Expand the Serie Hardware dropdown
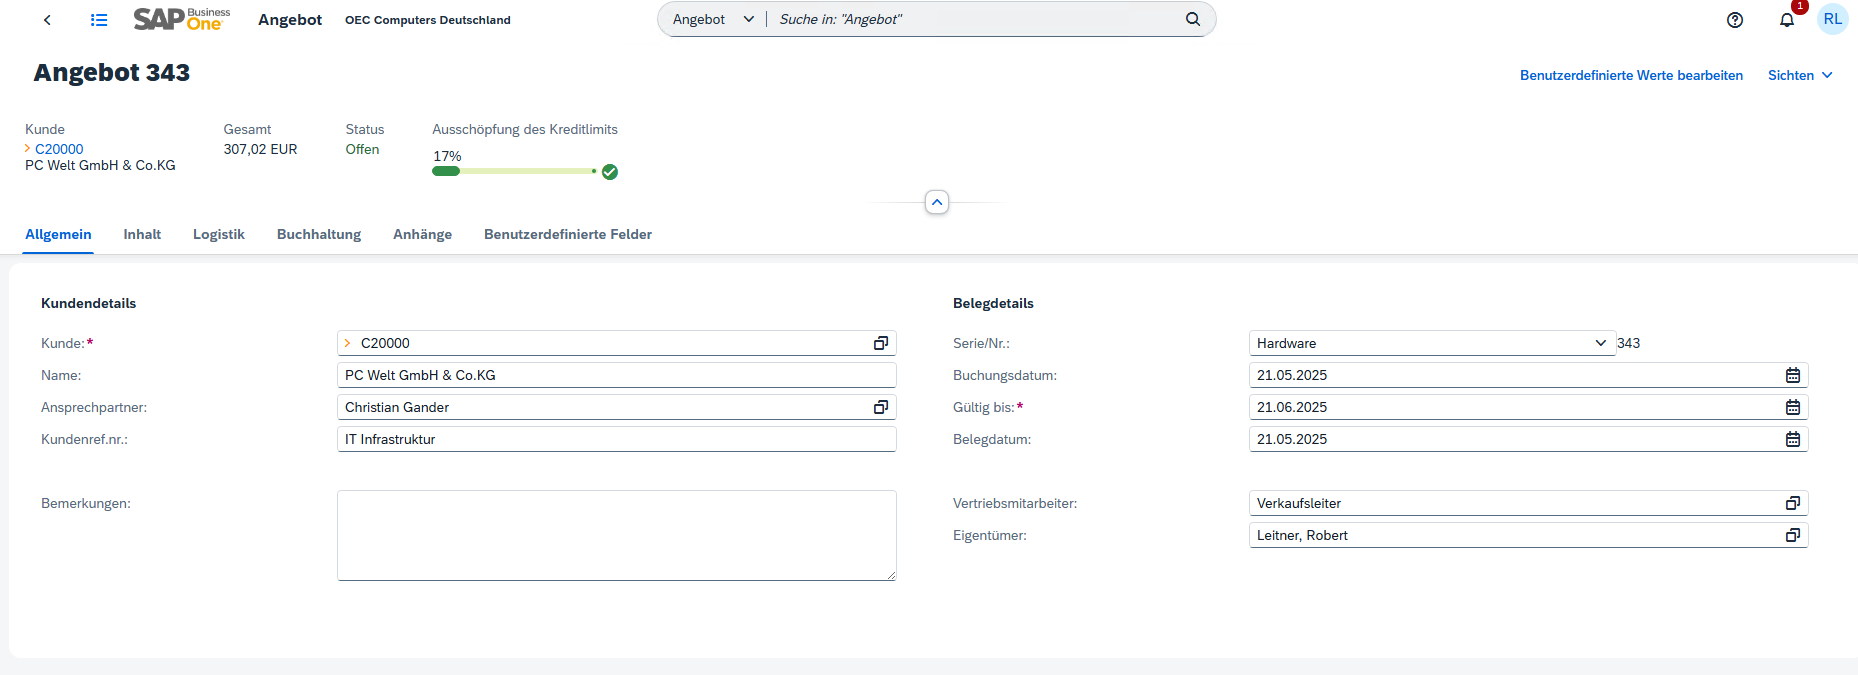 1600,343
